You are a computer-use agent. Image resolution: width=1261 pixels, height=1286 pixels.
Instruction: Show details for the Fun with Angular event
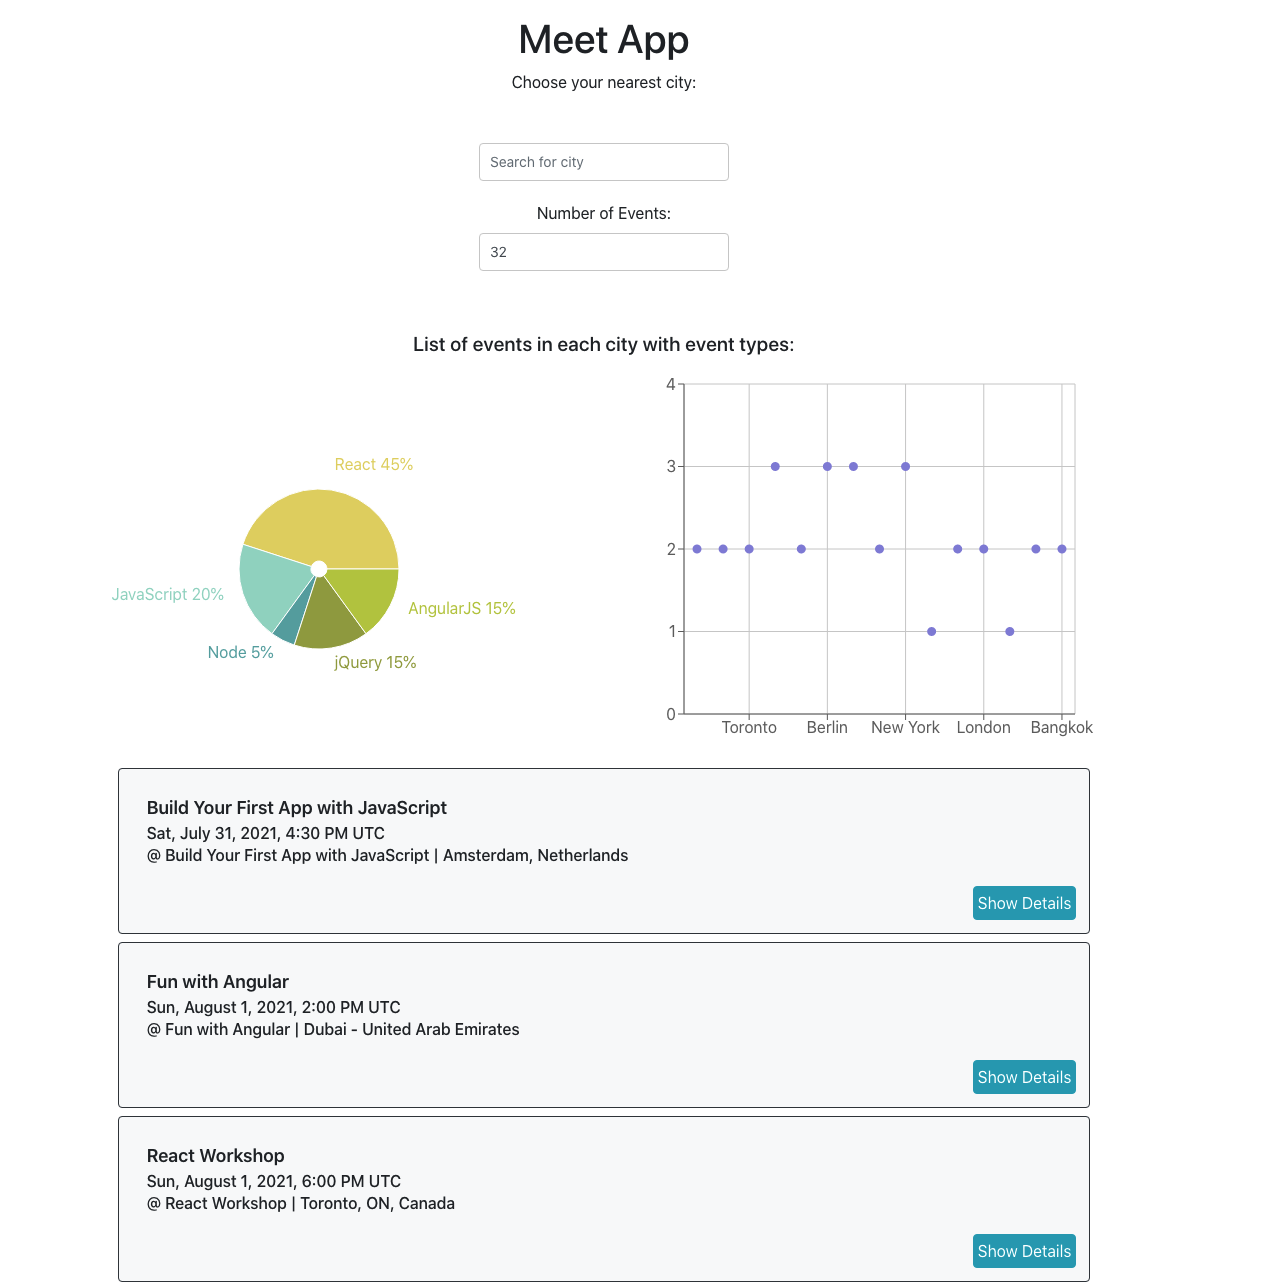pyautogui.click(x=1024, y=1077)
